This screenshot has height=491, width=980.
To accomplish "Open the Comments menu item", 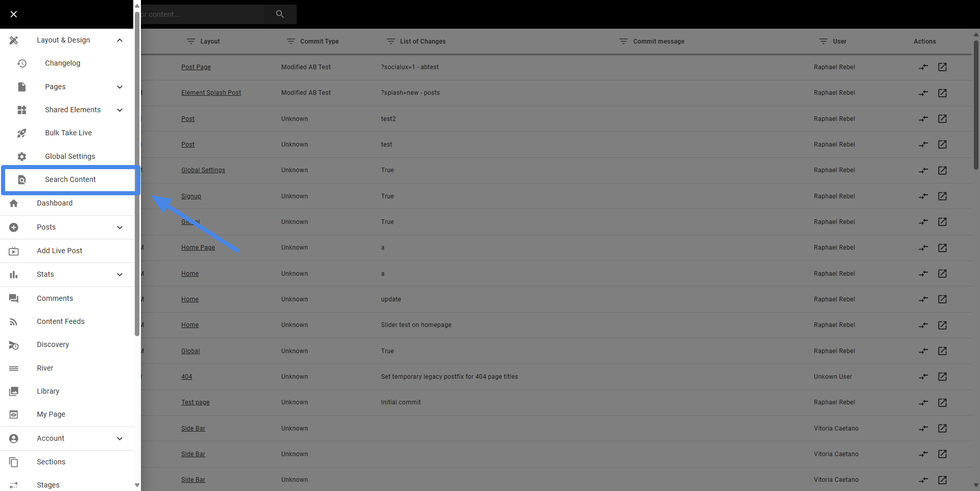I will (54, 298).
